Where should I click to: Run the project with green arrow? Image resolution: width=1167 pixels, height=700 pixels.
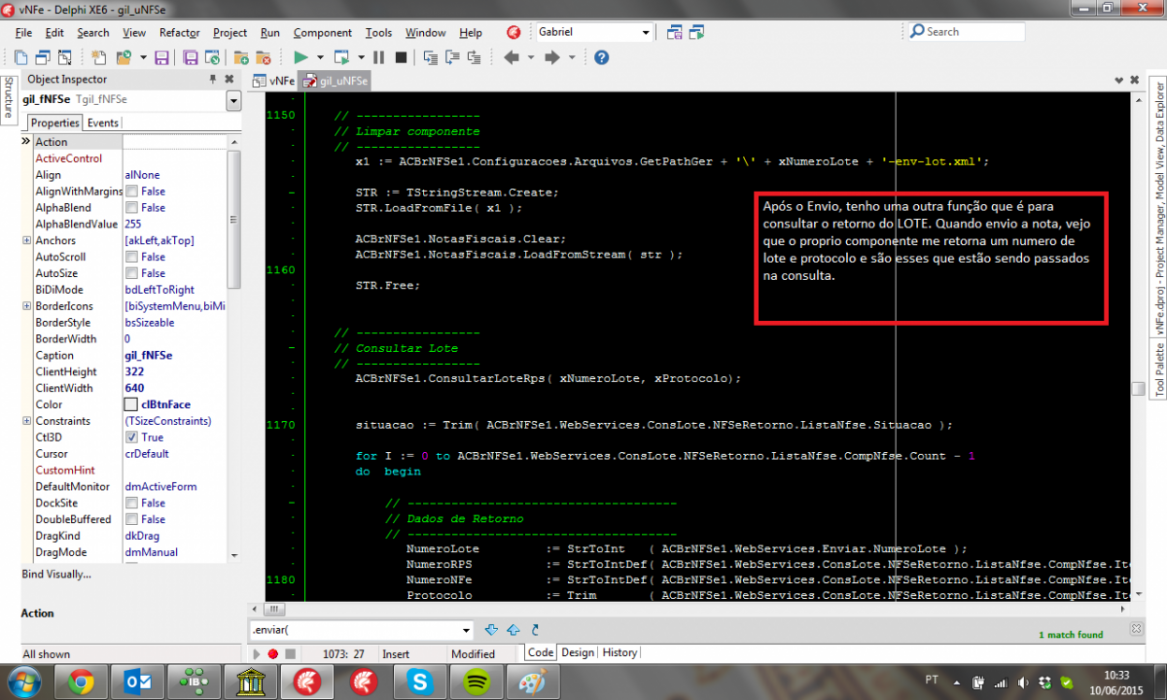tap(301, 57)
